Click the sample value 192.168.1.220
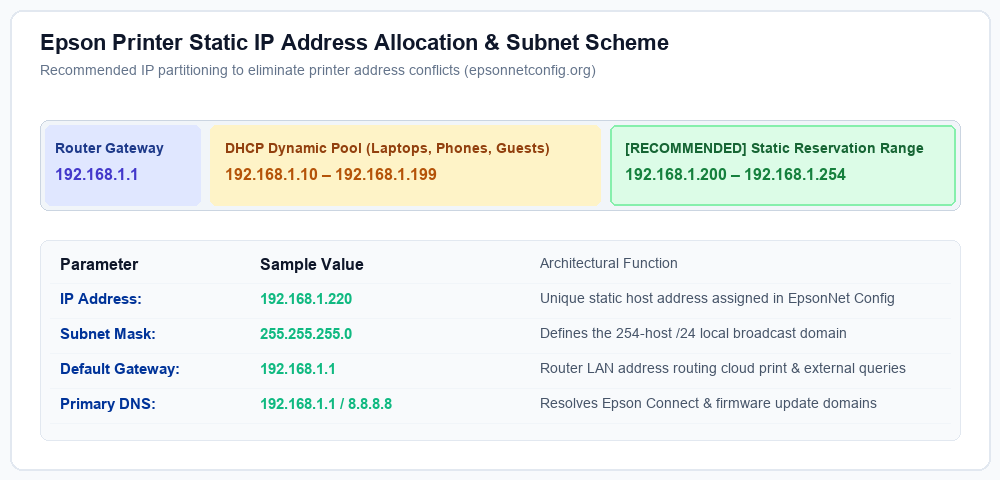The width and height of the screenshot is (1000, 480). click(x=306, y=298)
